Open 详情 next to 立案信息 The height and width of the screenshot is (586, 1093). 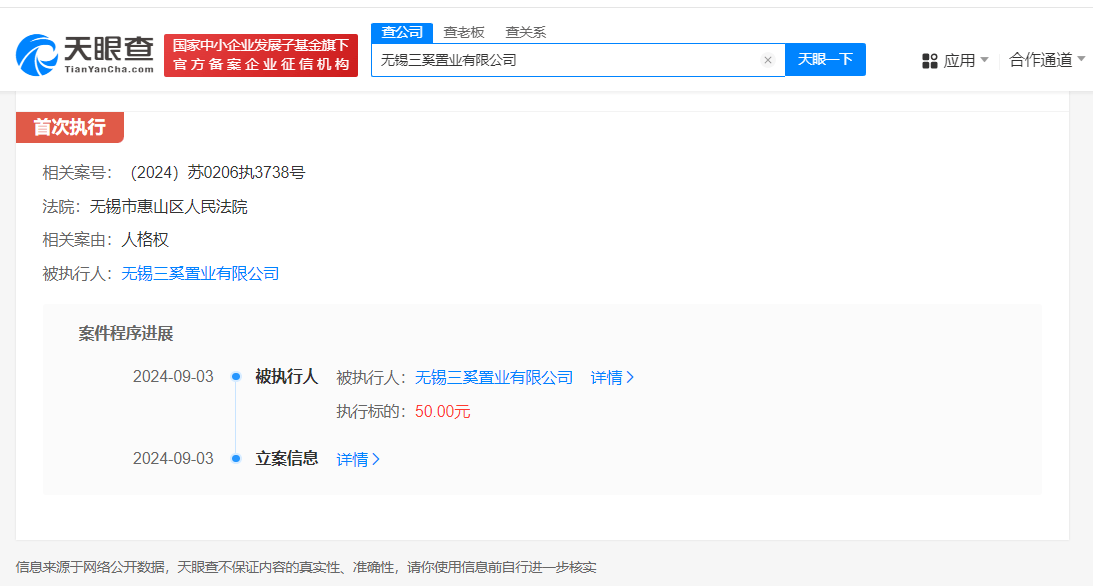(x=358, y=459)
